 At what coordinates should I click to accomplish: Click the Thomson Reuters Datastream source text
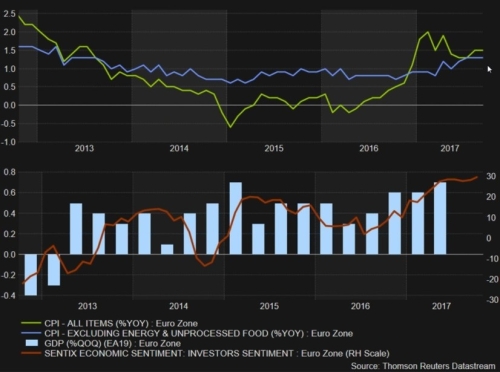[x=423, y=366]
